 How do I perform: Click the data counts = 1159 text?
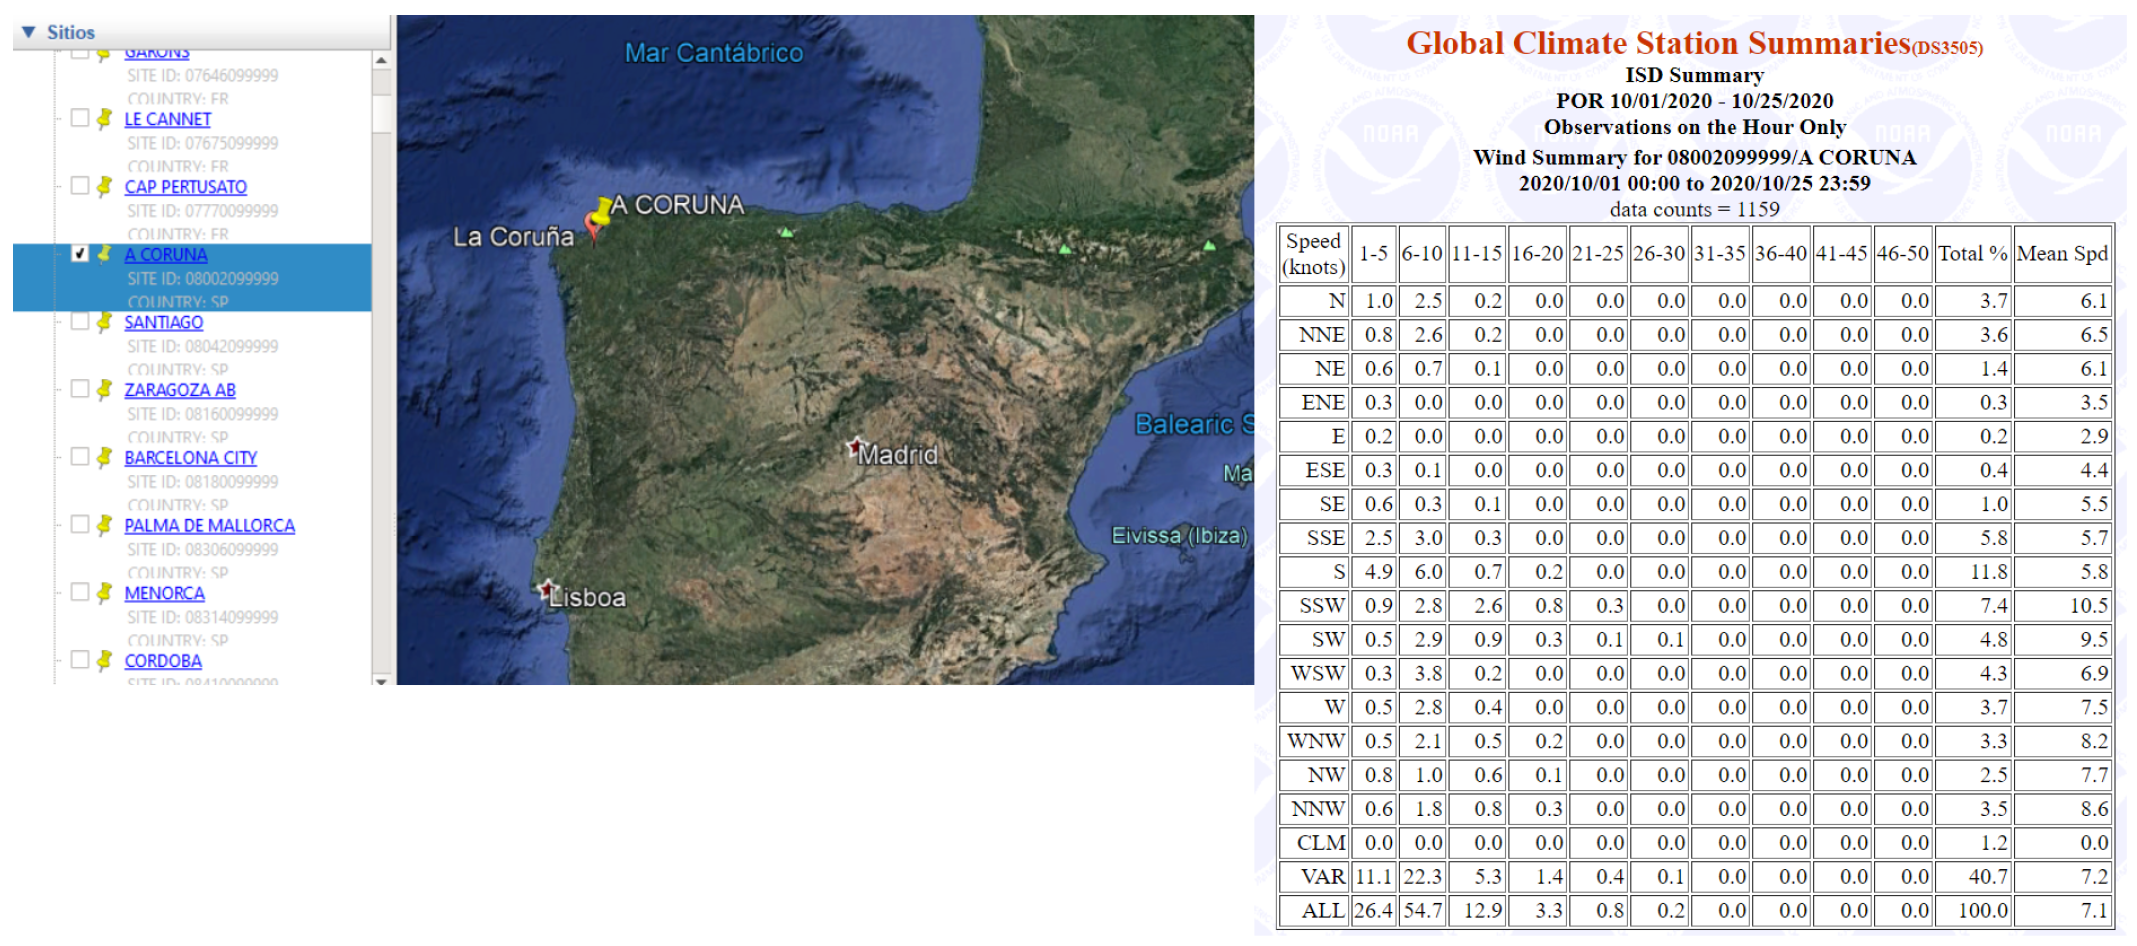[1694, 210]
